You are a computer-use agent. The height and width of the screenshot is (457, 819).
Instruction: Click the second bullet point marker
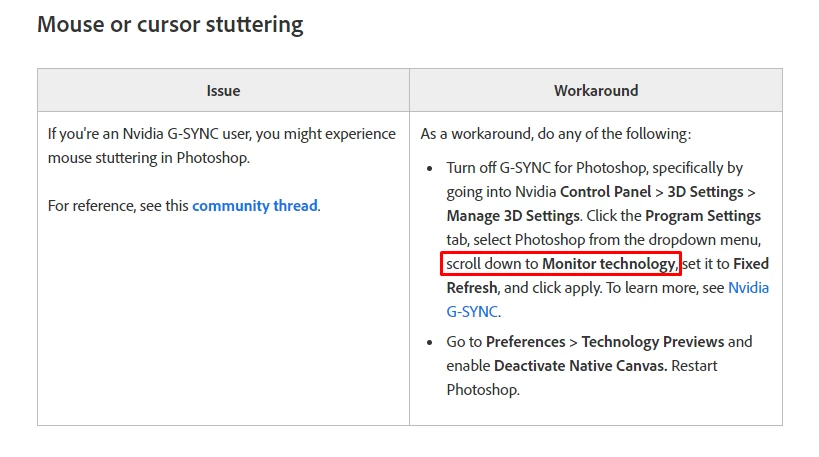[x=430, y=342]
